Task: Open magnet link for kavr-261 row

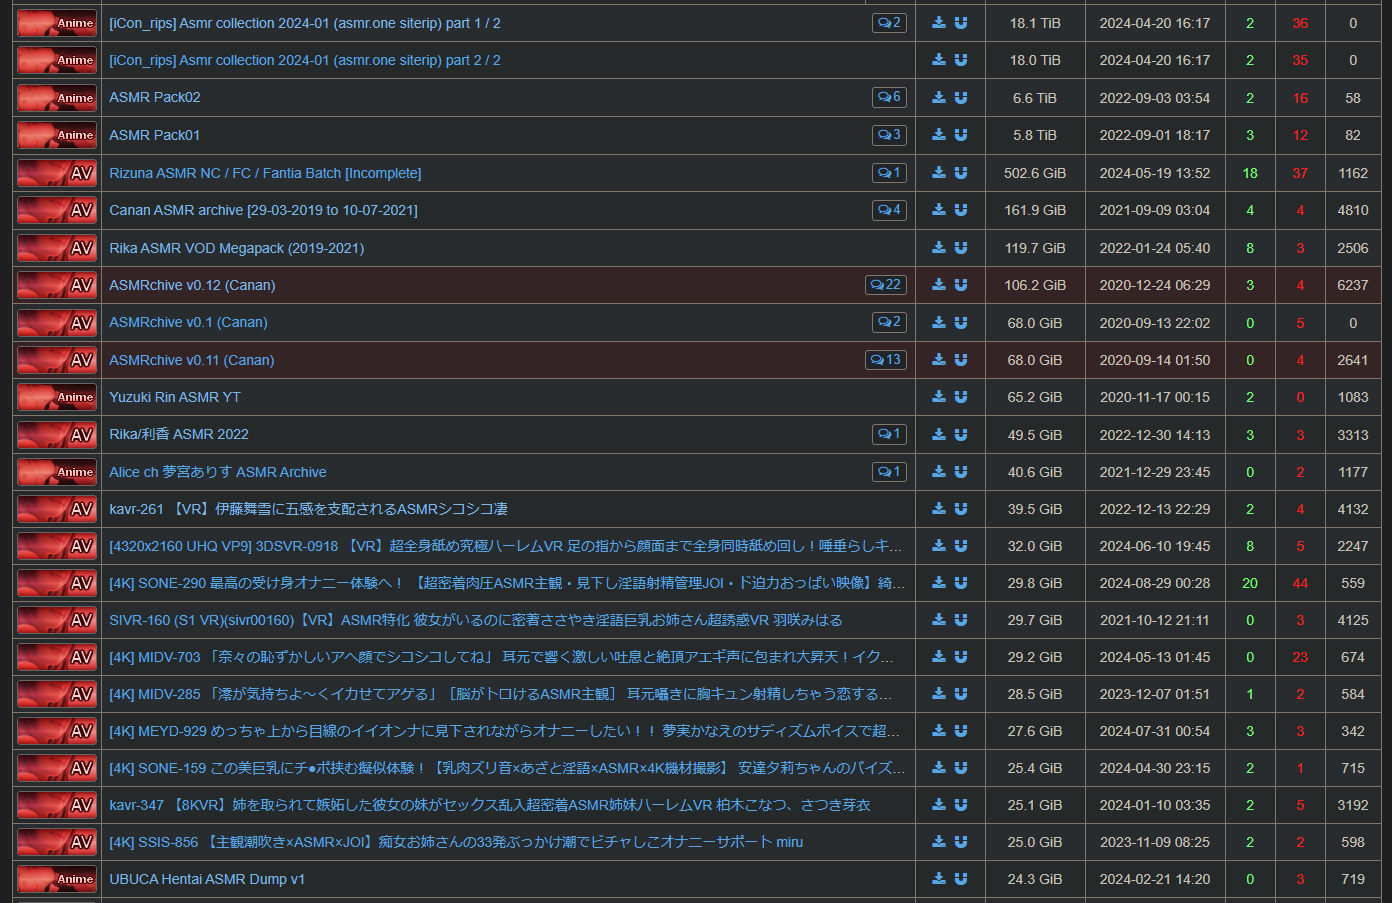Action: pos(961,509)
